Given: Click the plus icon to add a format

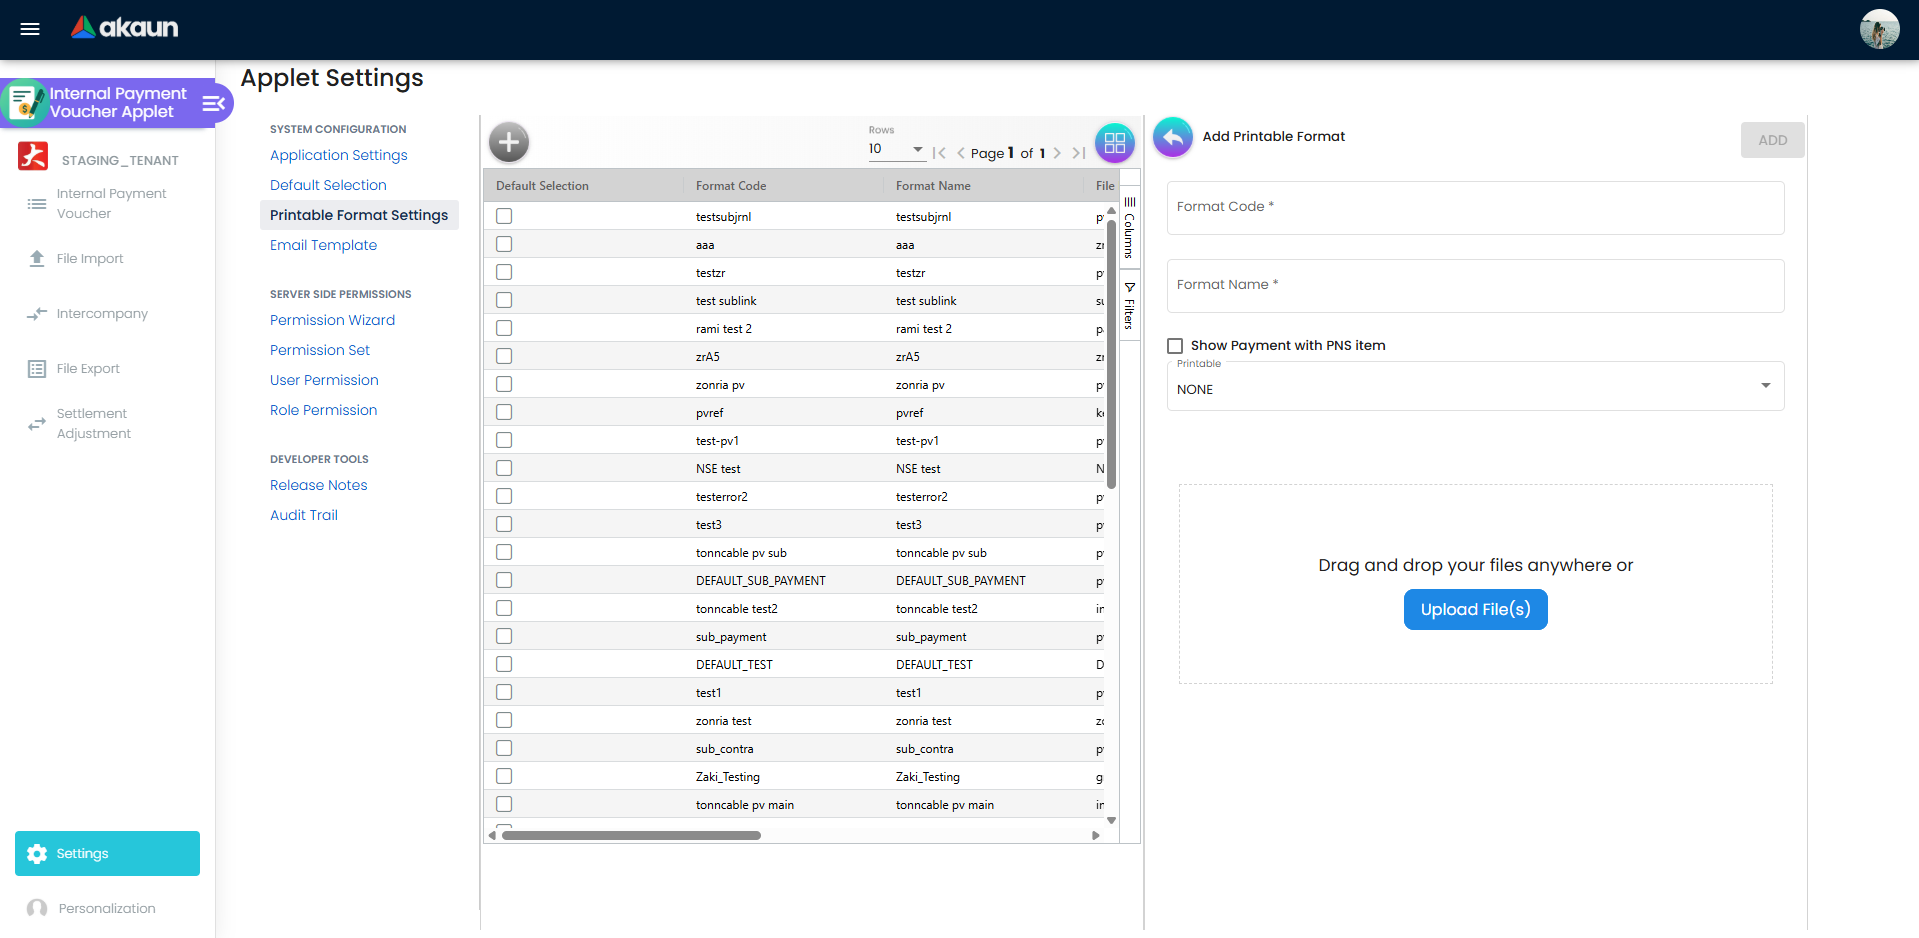Looking at the screenshot, I should point(508,142).
